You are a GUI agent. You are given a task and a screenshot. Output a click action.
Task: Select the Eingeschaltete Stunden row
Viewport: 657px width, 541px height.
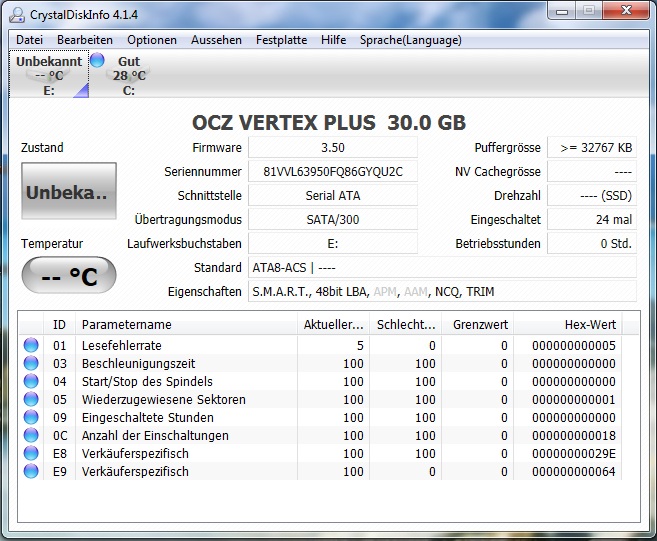(x=320, y=417)
